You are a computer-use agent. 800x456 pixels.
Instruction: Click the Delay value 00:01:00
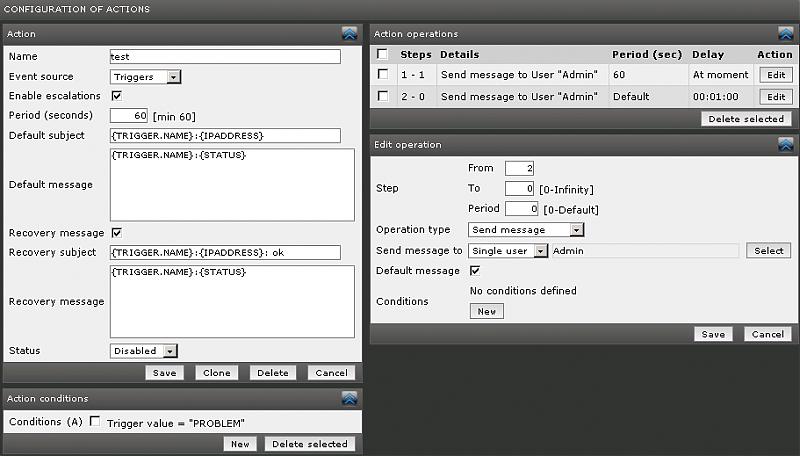coord(715,96)
